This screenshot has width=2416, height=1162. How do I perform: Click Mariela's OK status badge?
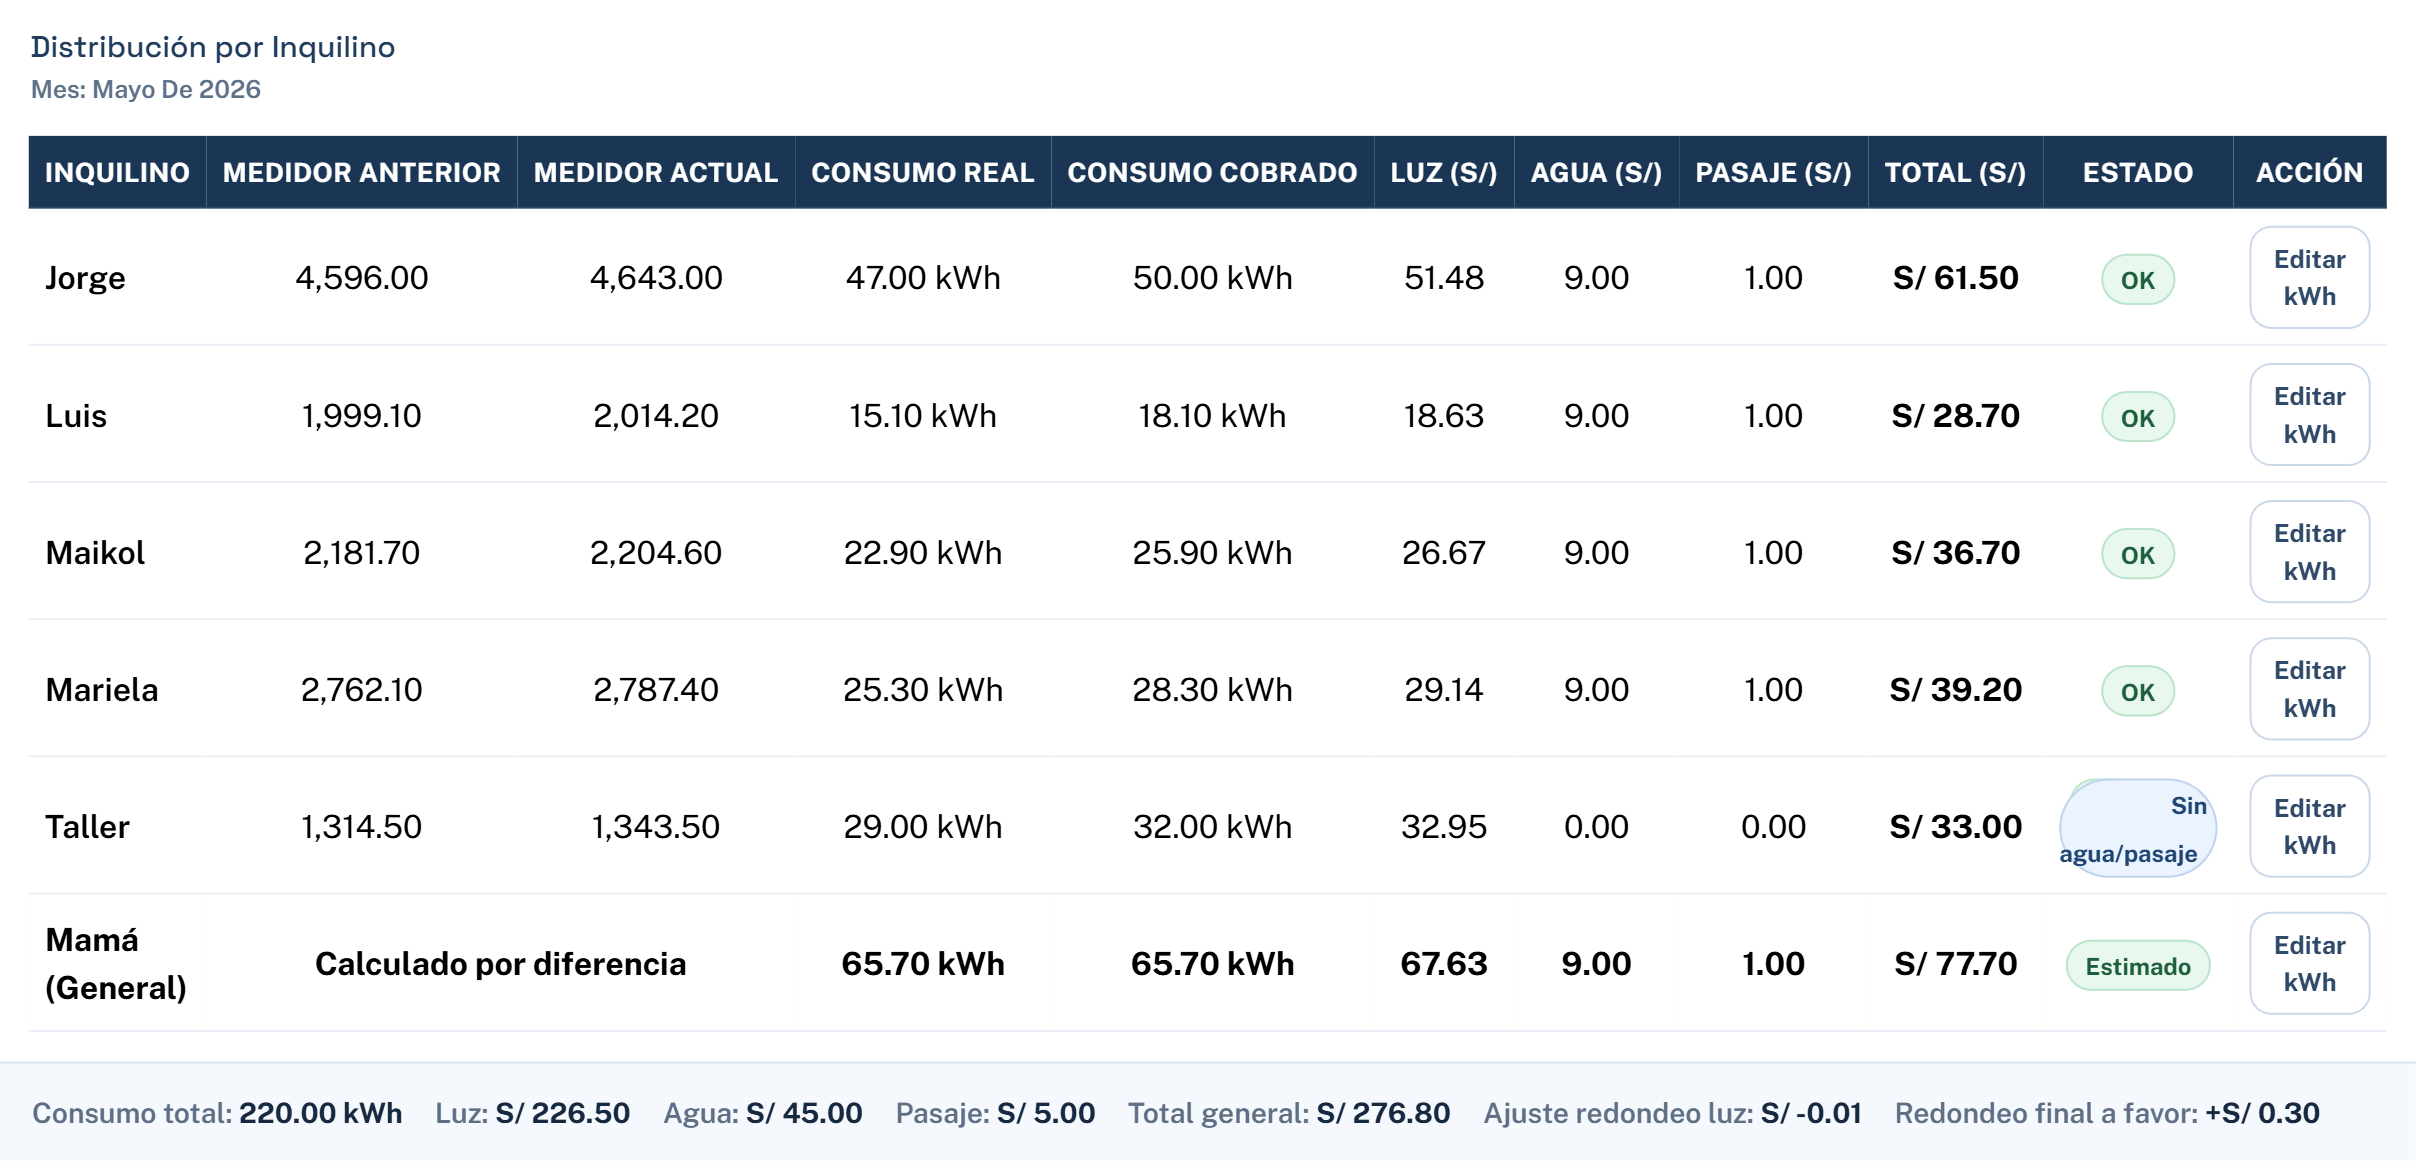(2138, 692)
